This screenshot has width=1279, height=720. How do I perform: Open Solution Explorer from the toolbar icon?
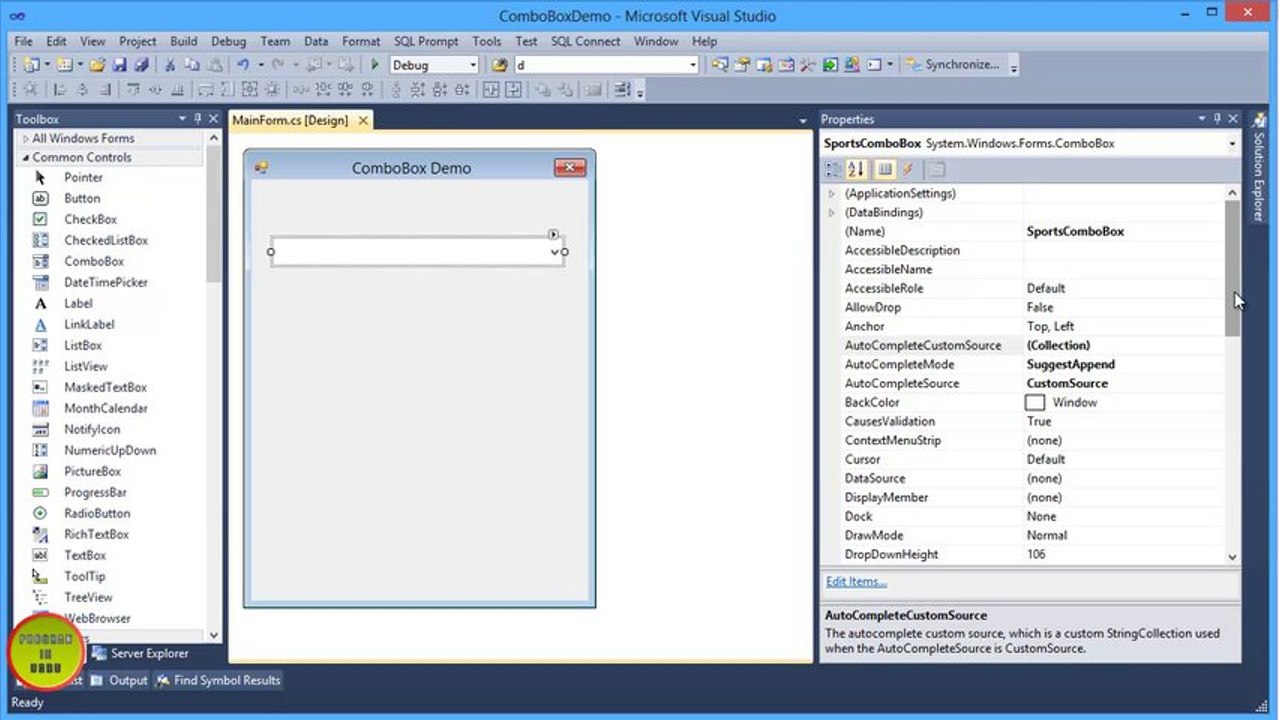(x=720, y=65)
